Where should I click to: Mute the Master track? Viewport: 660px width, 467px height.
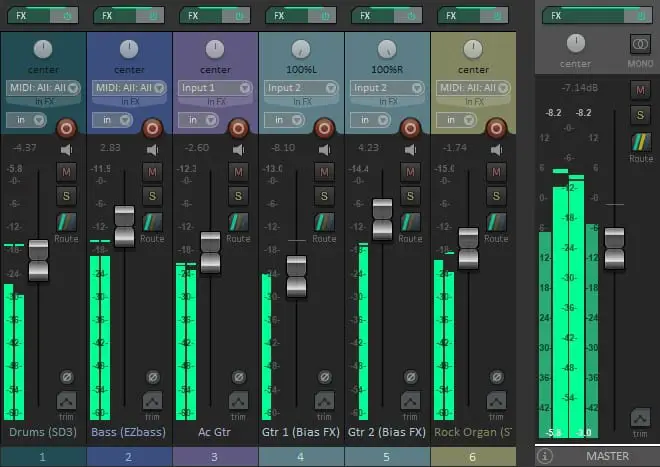tap(640, 90)
